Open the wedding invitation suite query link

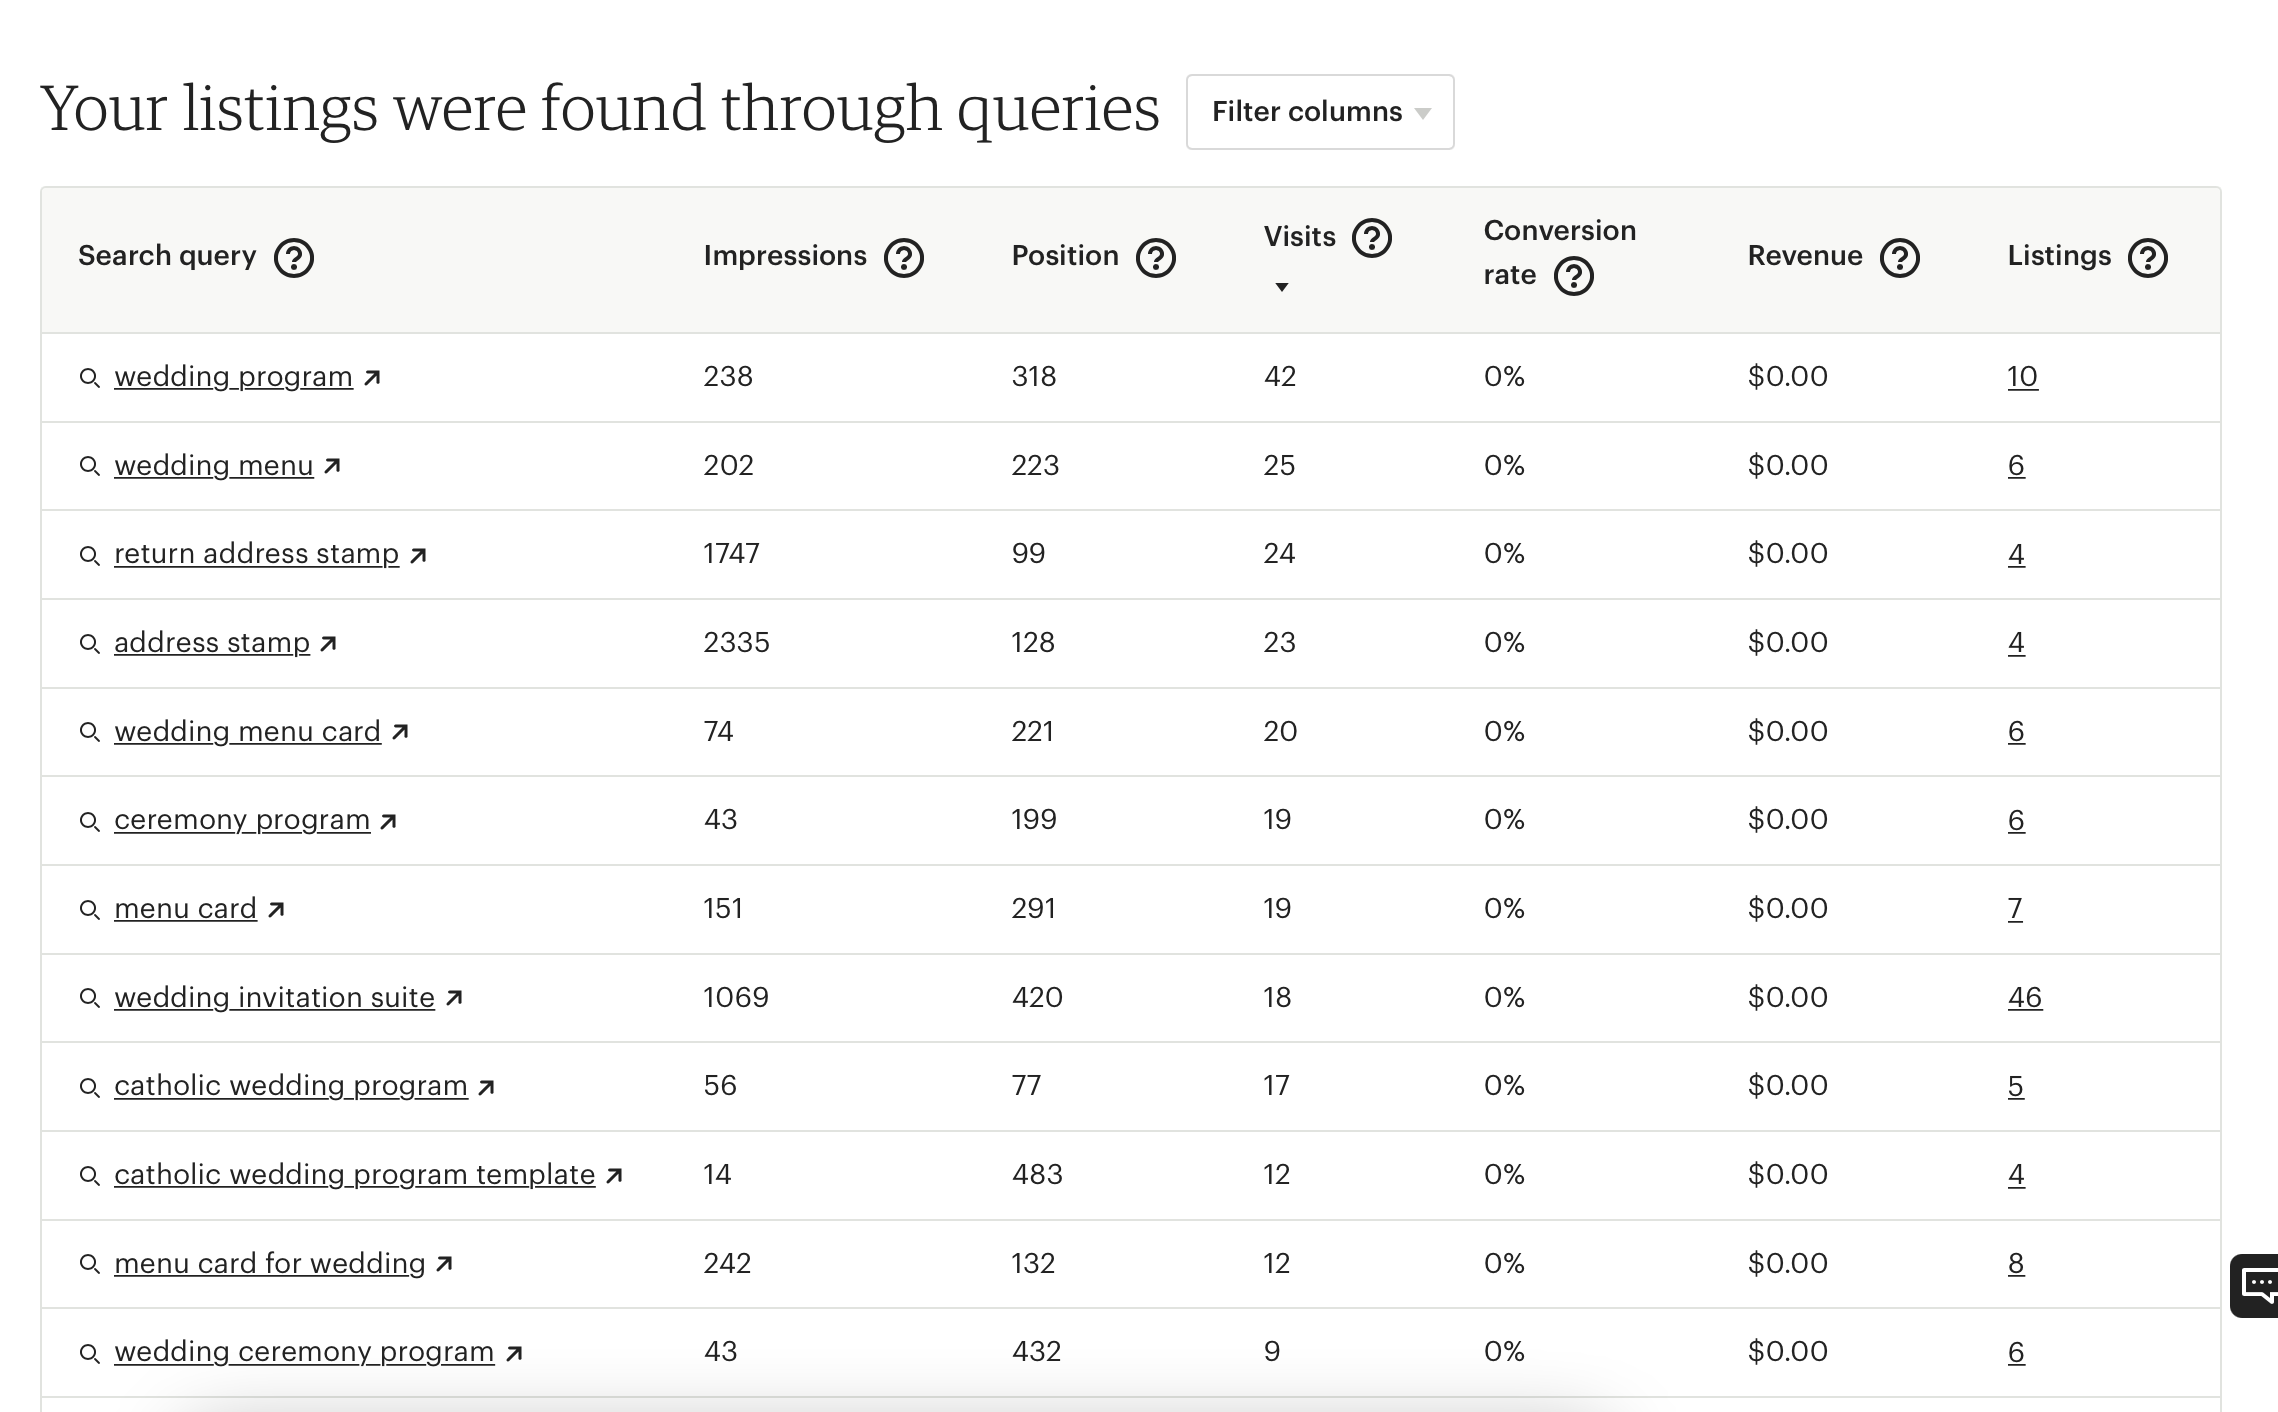[274, 998]
